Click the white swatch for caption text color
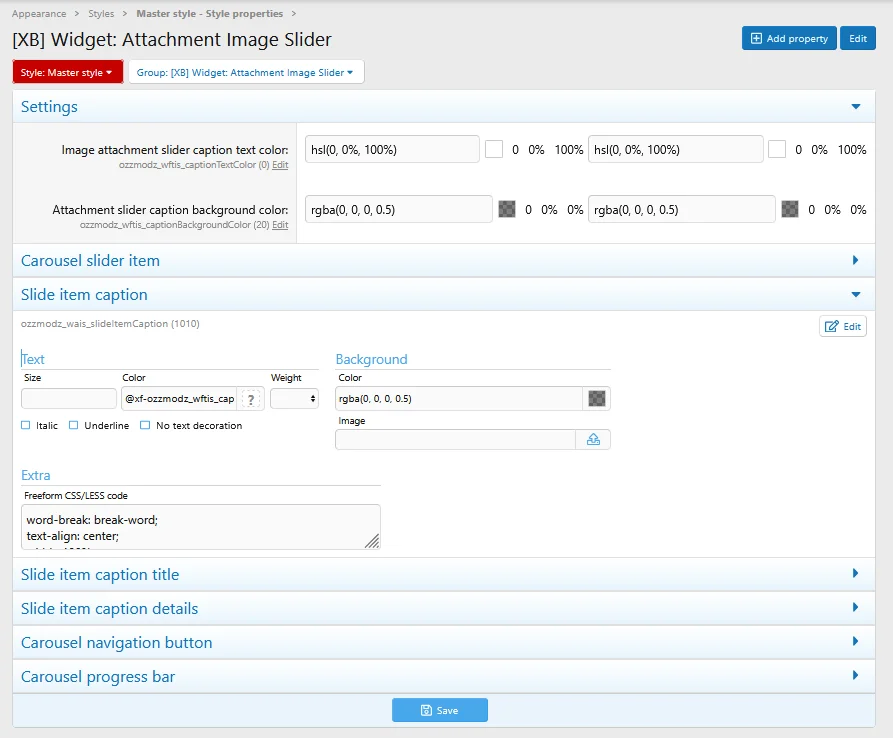 [x=494, y=150]
